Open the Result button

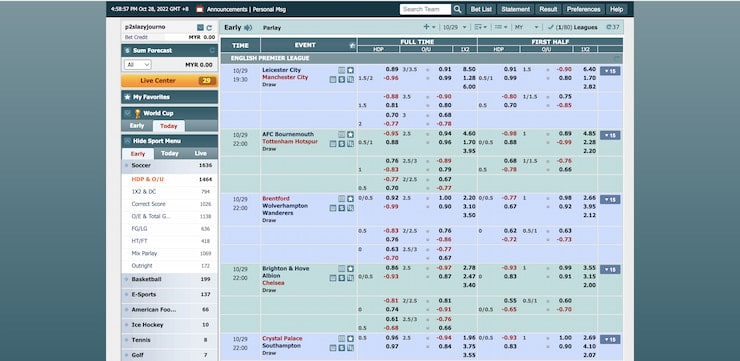tap(548, 9)
